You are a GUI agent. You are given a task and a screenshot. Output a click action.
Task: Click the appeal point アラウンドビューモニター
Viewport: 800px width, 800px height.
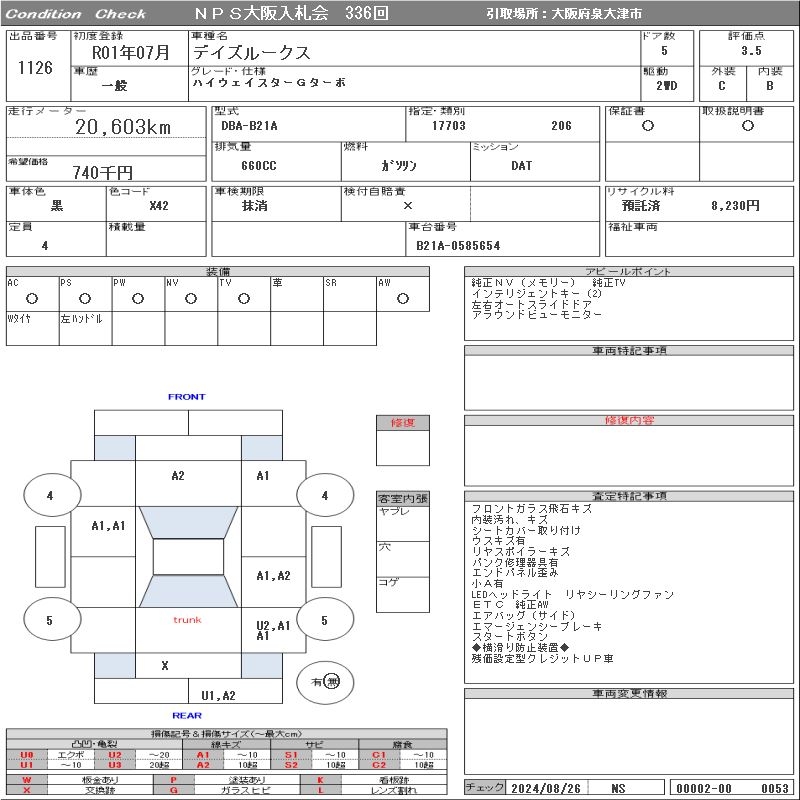pos(537,315)
